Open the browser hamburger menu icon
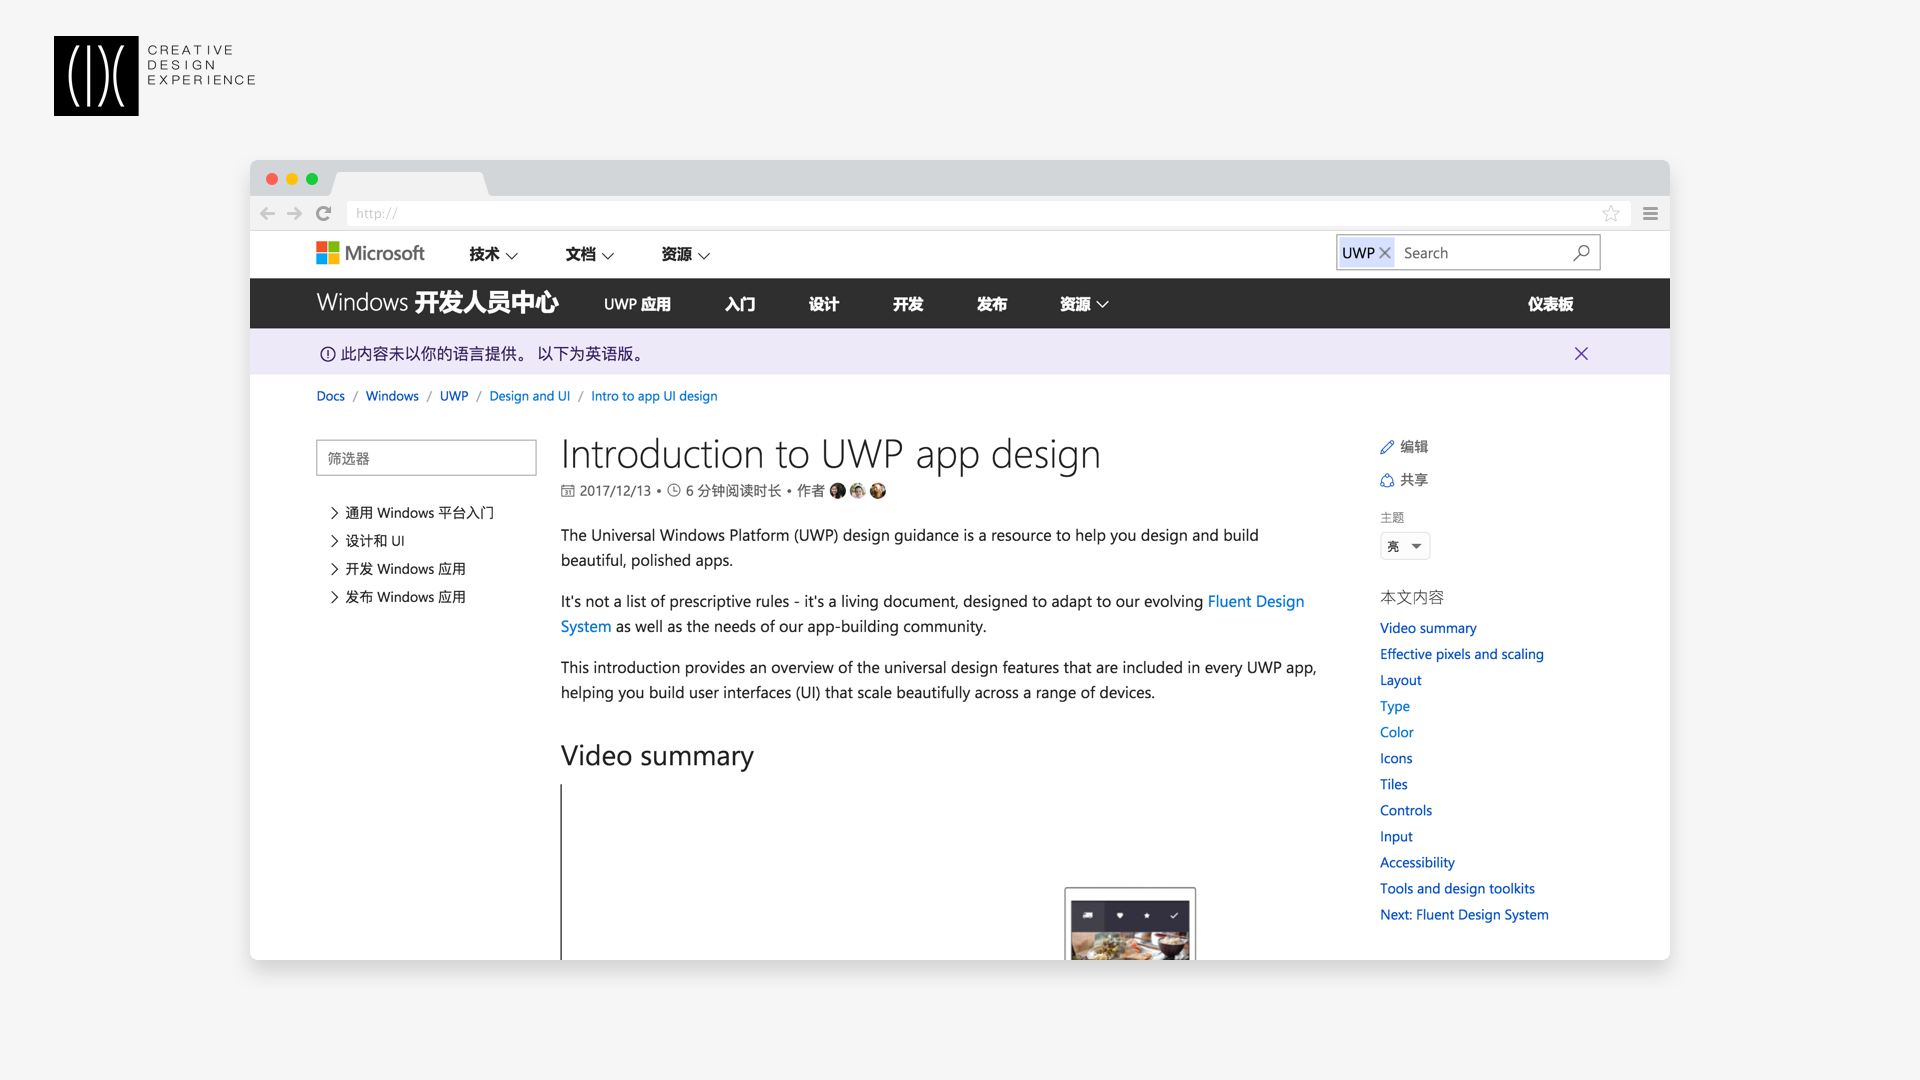Viewport: 1920px width, 1080px height. 1651,213
